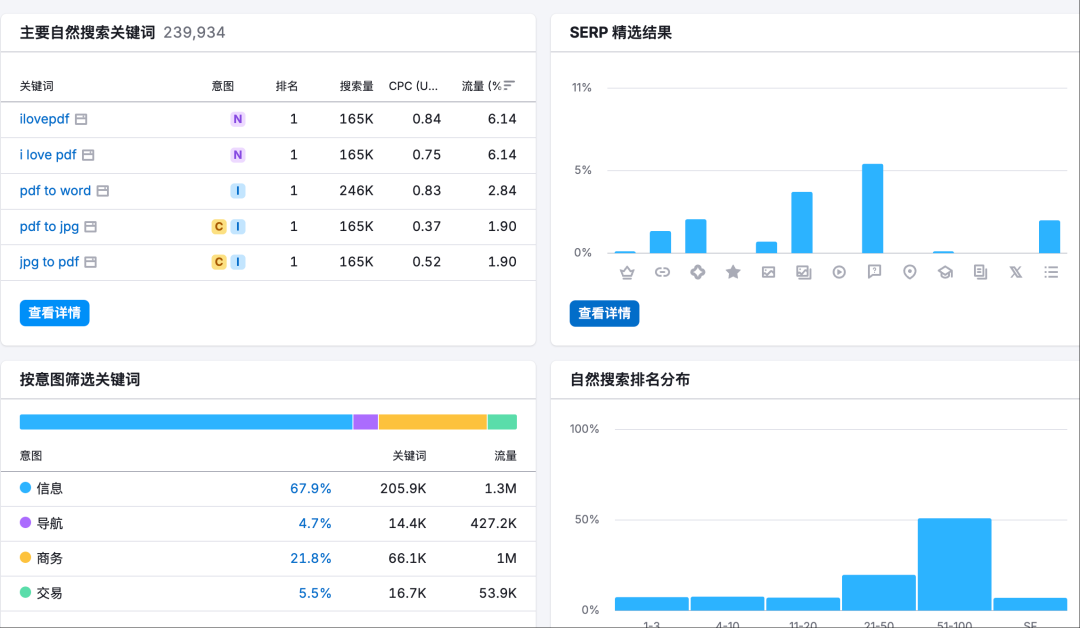Select the bulleted list SERP icon
The width and height of the screenshot is (1080, 628).
[x=1051, y=273]
